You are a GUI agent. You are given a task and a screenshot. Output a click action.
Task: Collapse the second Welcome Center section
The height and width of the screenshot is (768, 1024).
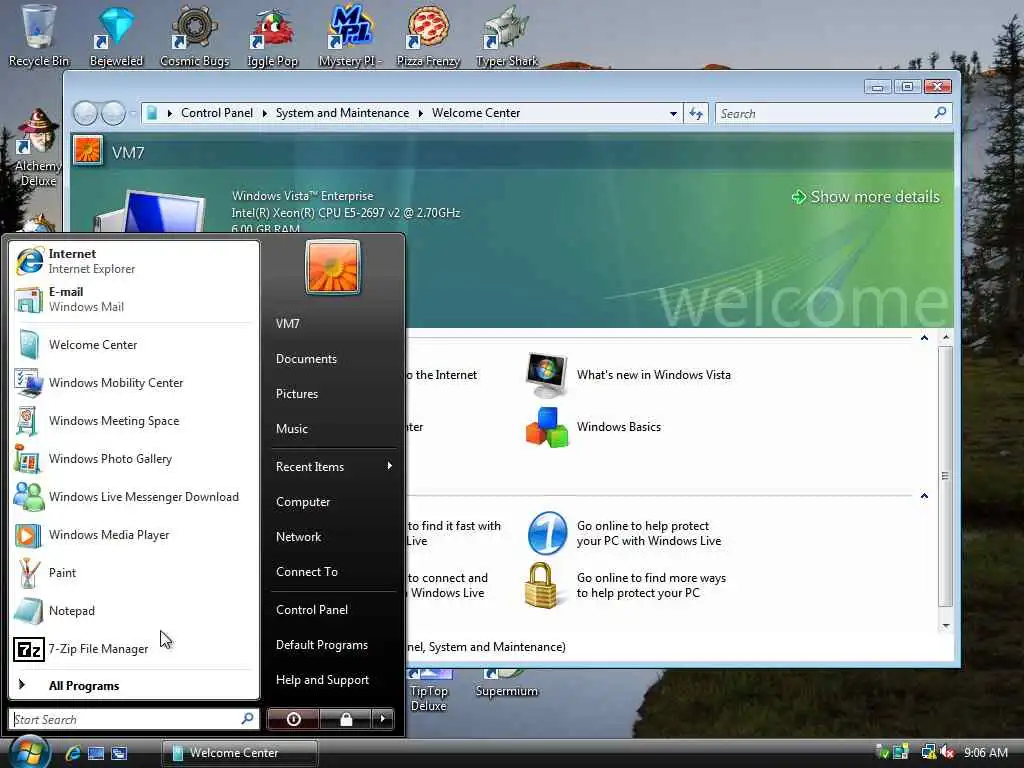coord(924,496)
